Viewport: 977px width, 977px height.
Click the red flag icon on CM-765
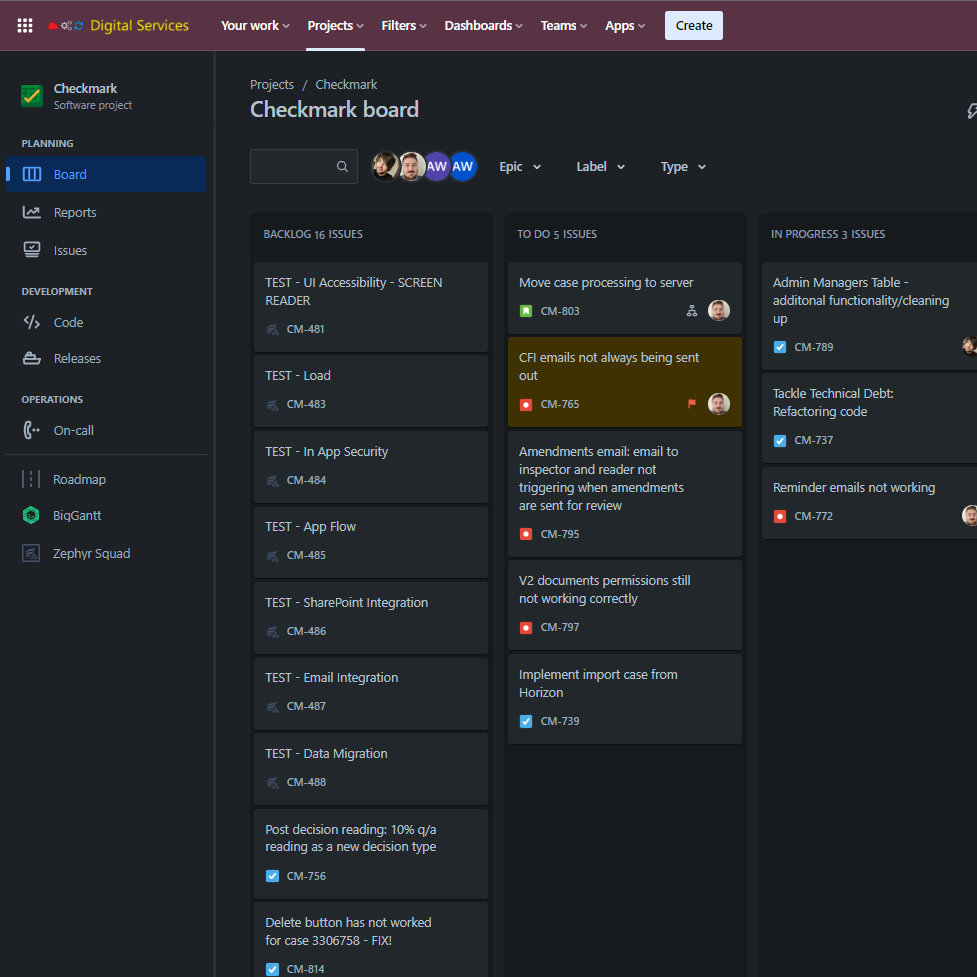(x=692, y=404)
